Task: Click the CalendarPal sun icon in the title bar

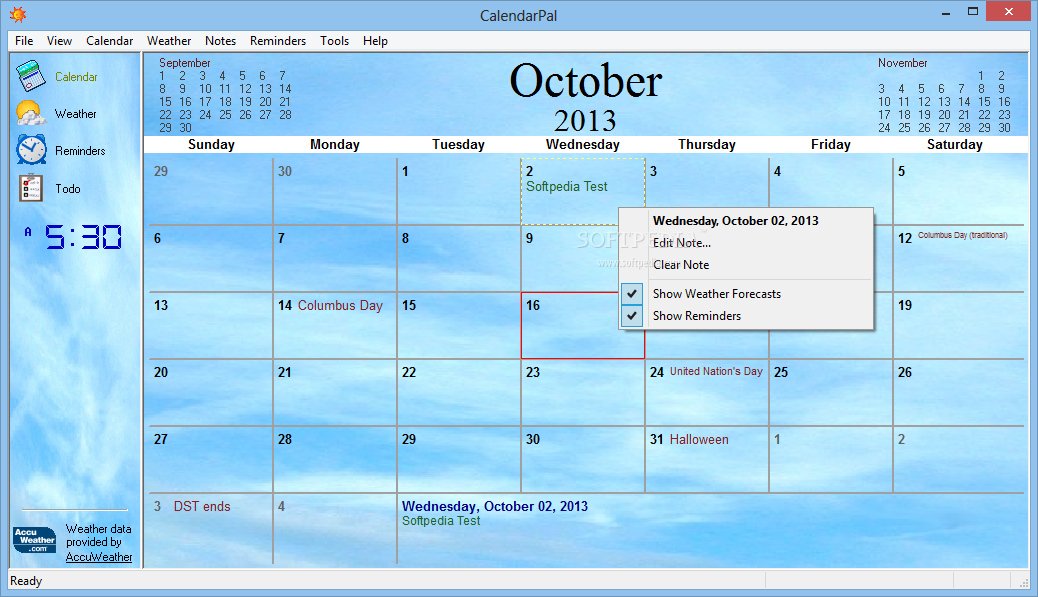Action: click(18, 15)
